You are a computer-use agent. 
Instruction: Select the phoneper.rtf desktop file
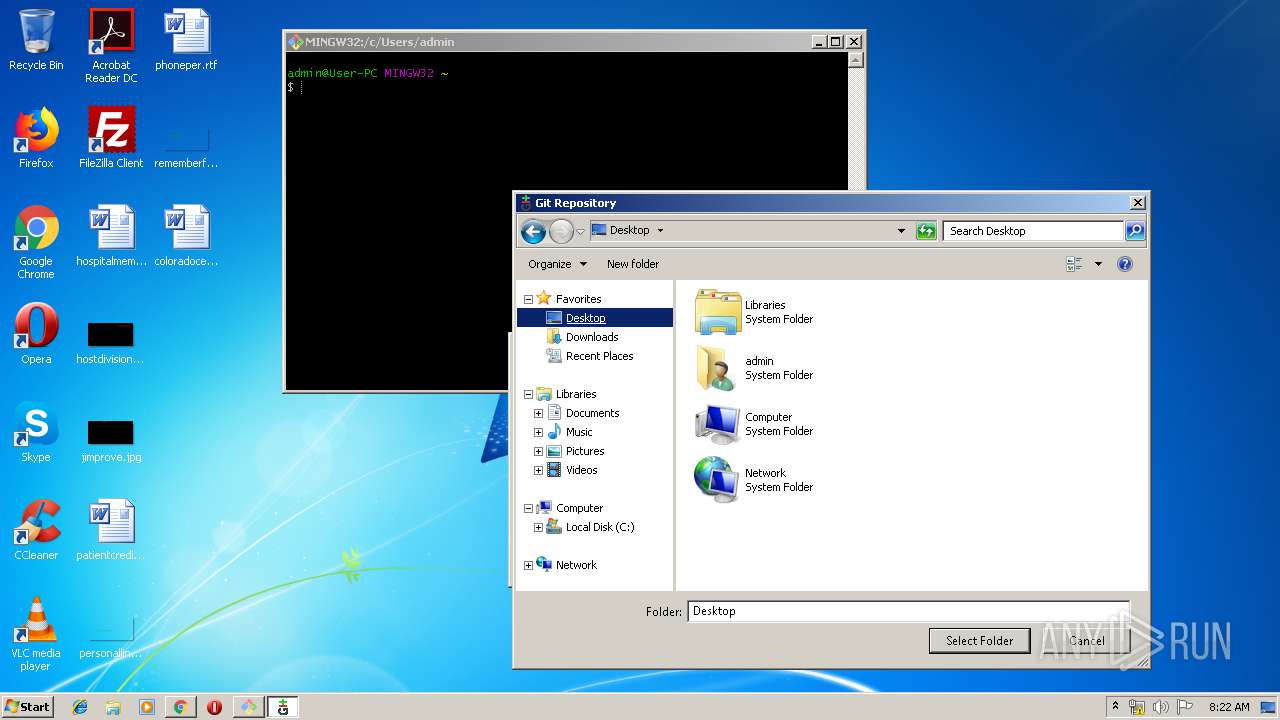coord(186,40)
